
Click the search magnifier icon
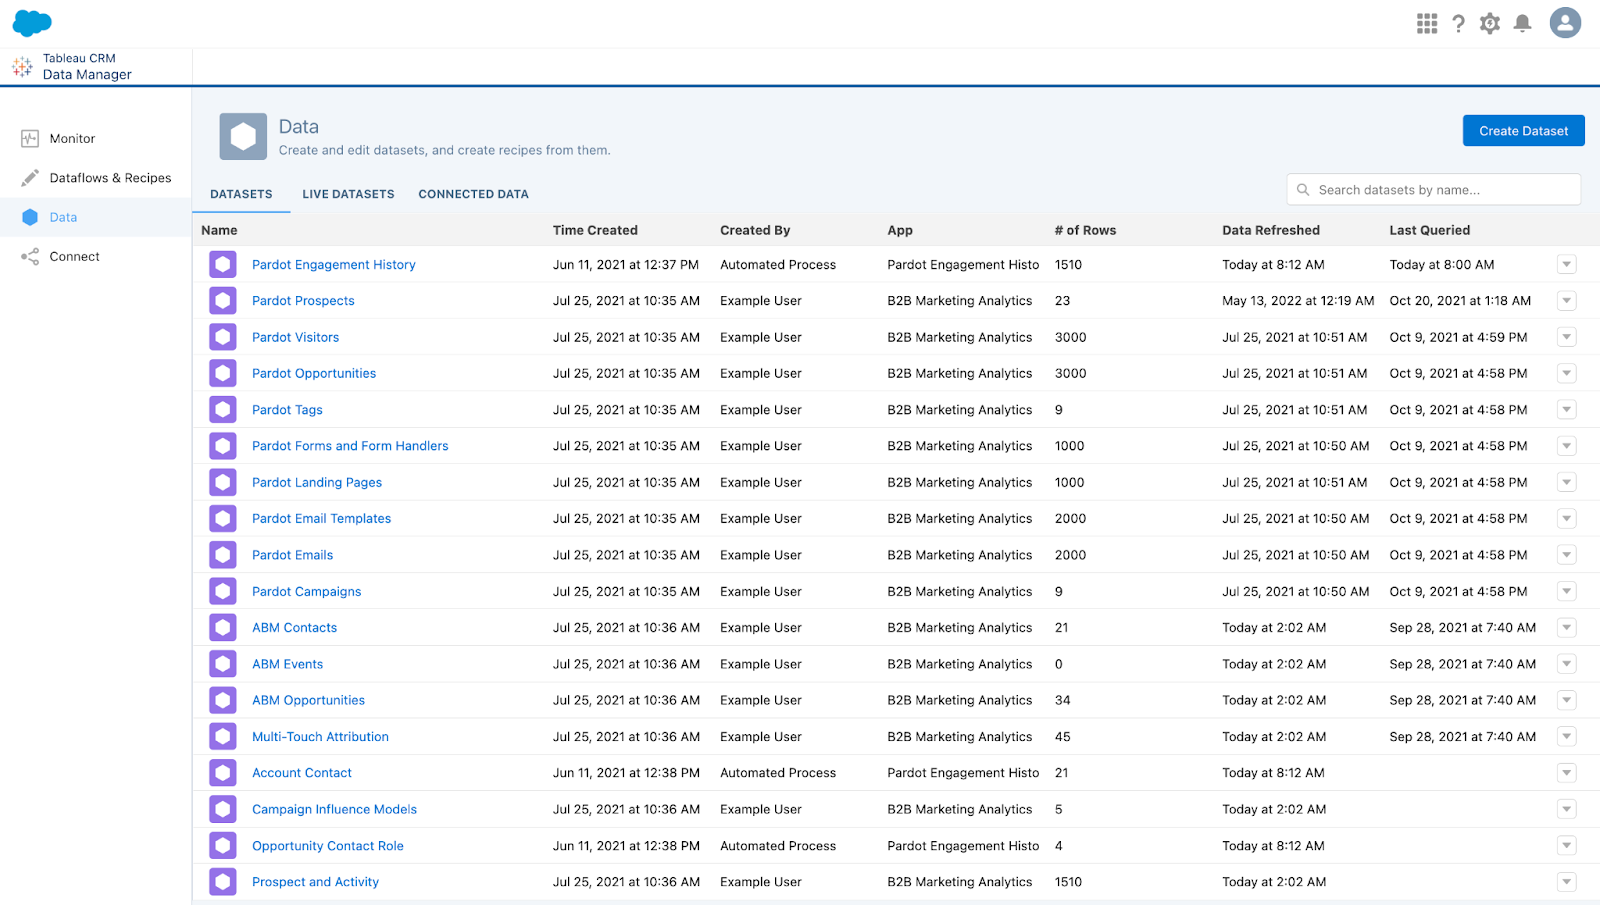click(x=1303, y=190)
